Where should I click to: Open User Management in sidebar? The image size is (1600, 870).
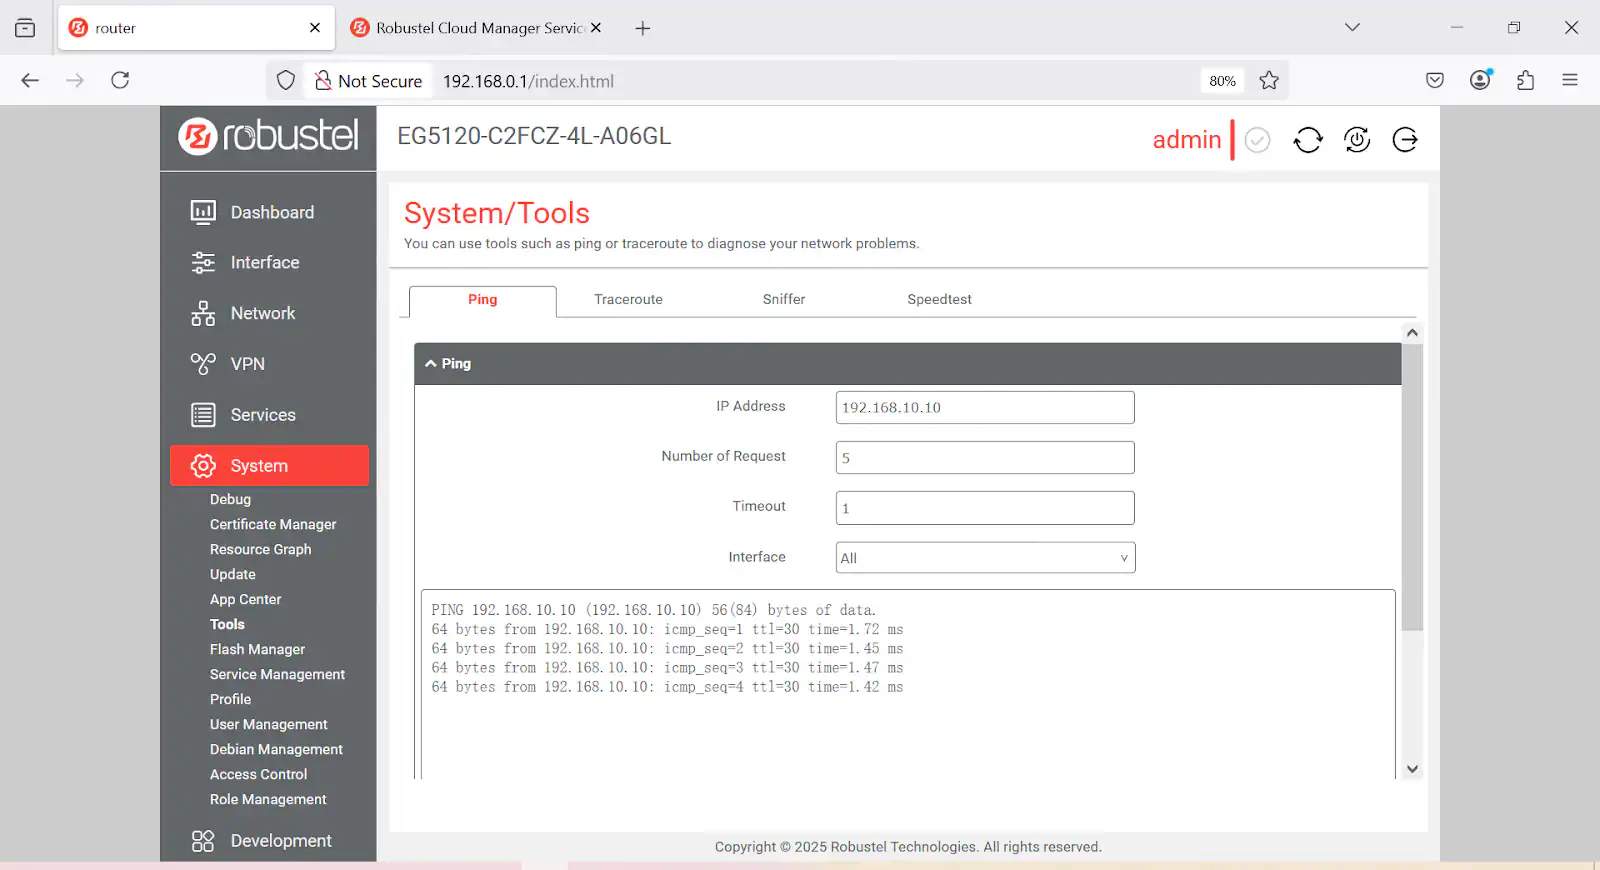pos(268,724)
